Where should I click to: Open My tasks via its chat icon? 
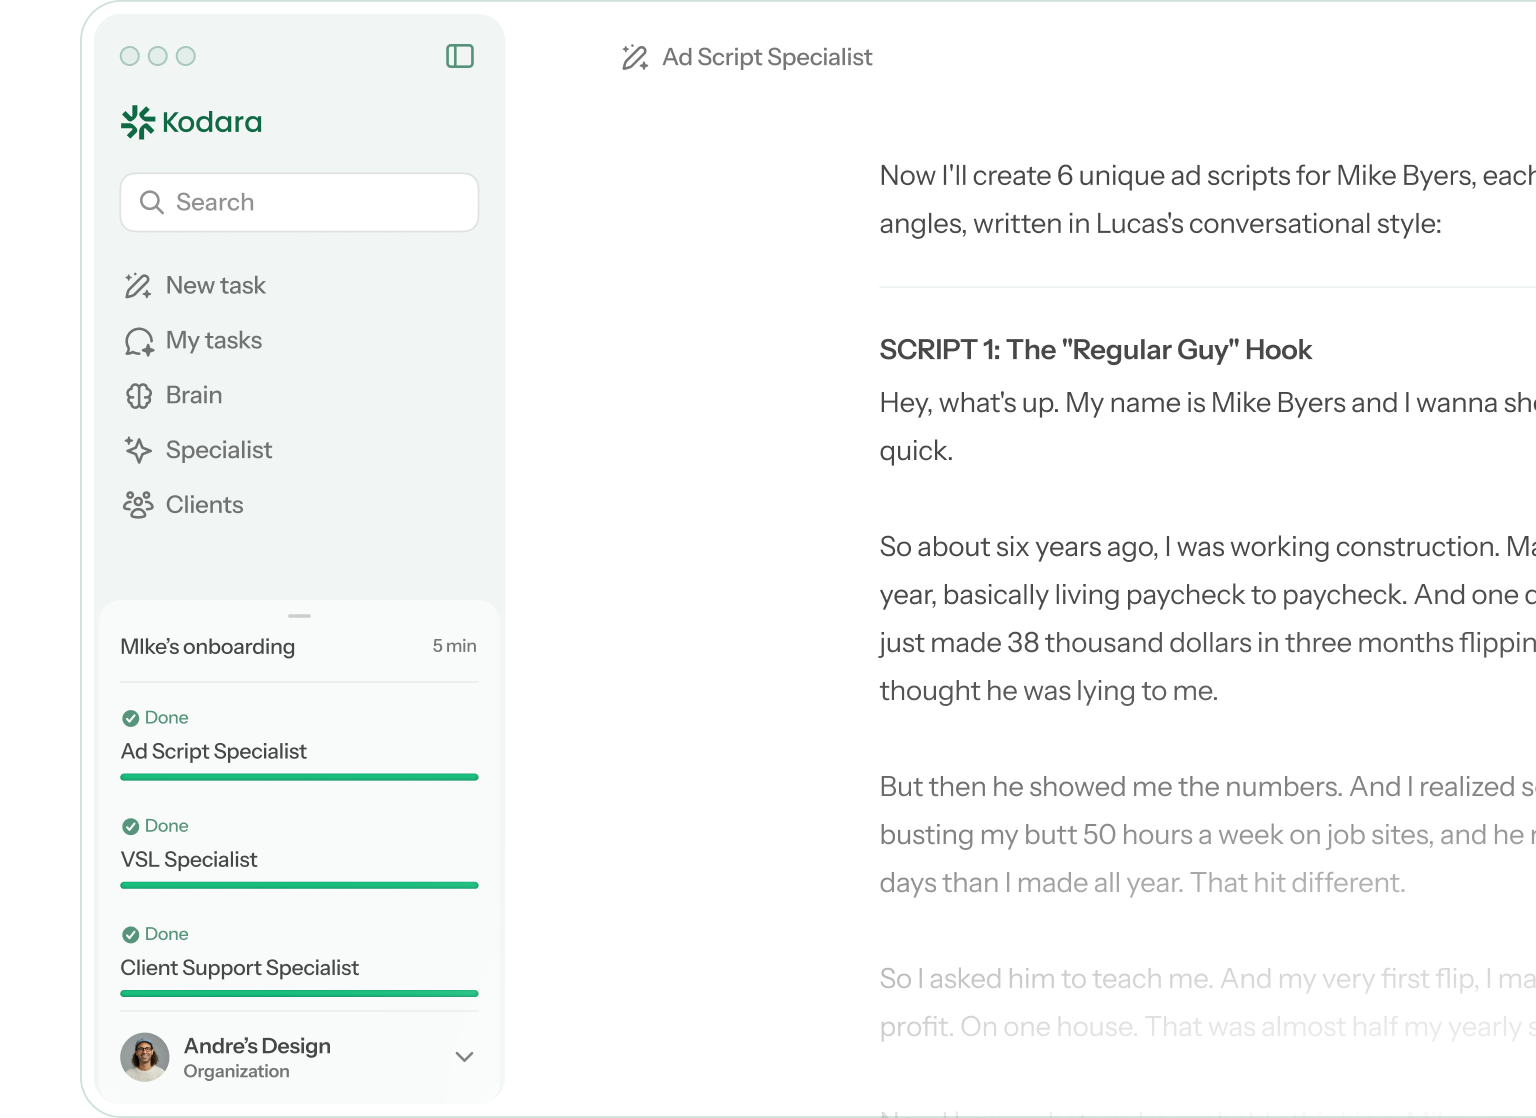138,340
